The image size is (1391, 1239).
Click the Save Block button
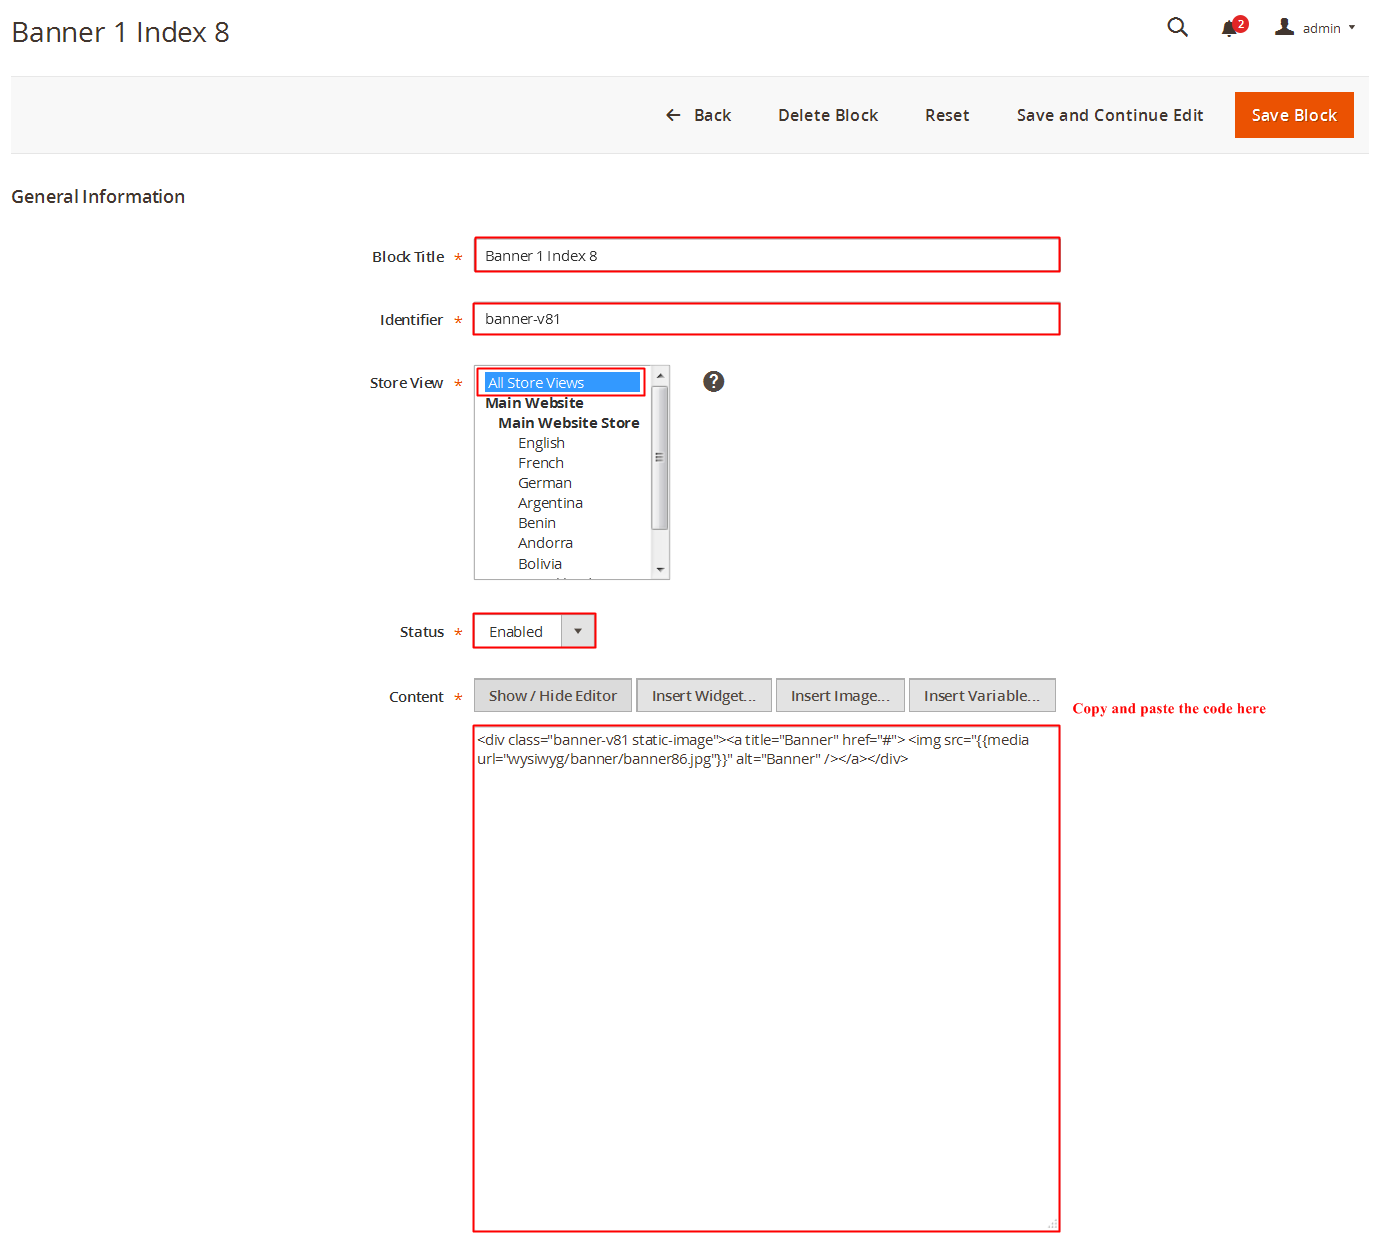pos(1294,115)
